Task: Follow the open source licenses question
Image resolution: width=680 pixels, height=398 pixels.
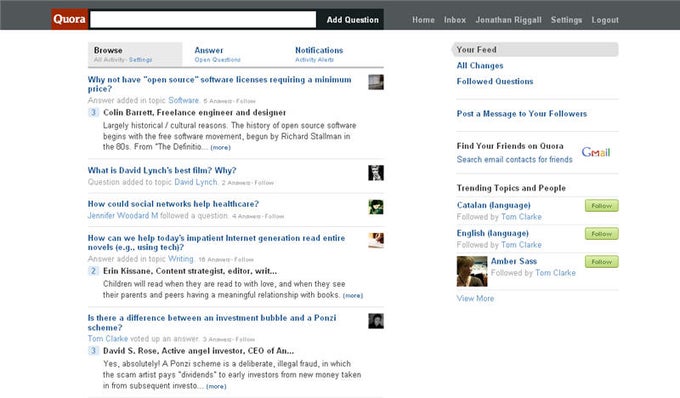Action: [x=246, y=101]
